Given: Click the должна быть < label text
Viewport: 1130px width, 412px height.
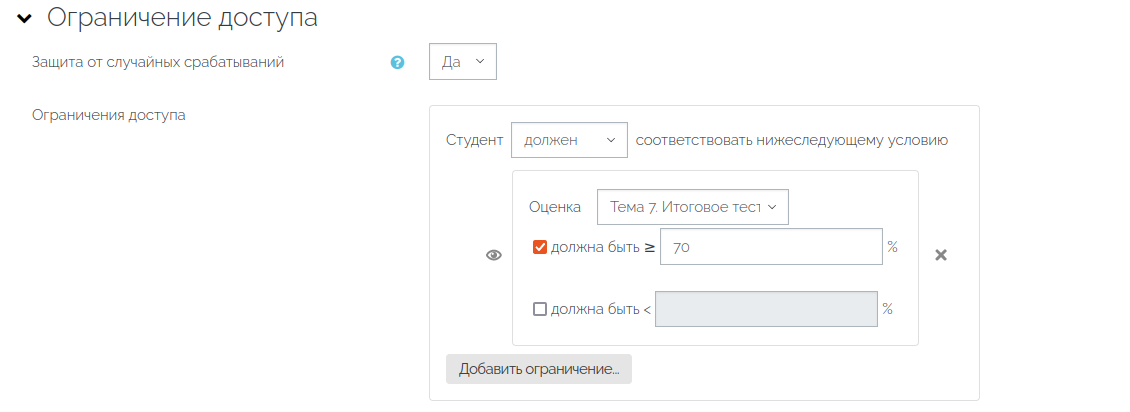Looking at the screenshot, I should tap(601, 310).
